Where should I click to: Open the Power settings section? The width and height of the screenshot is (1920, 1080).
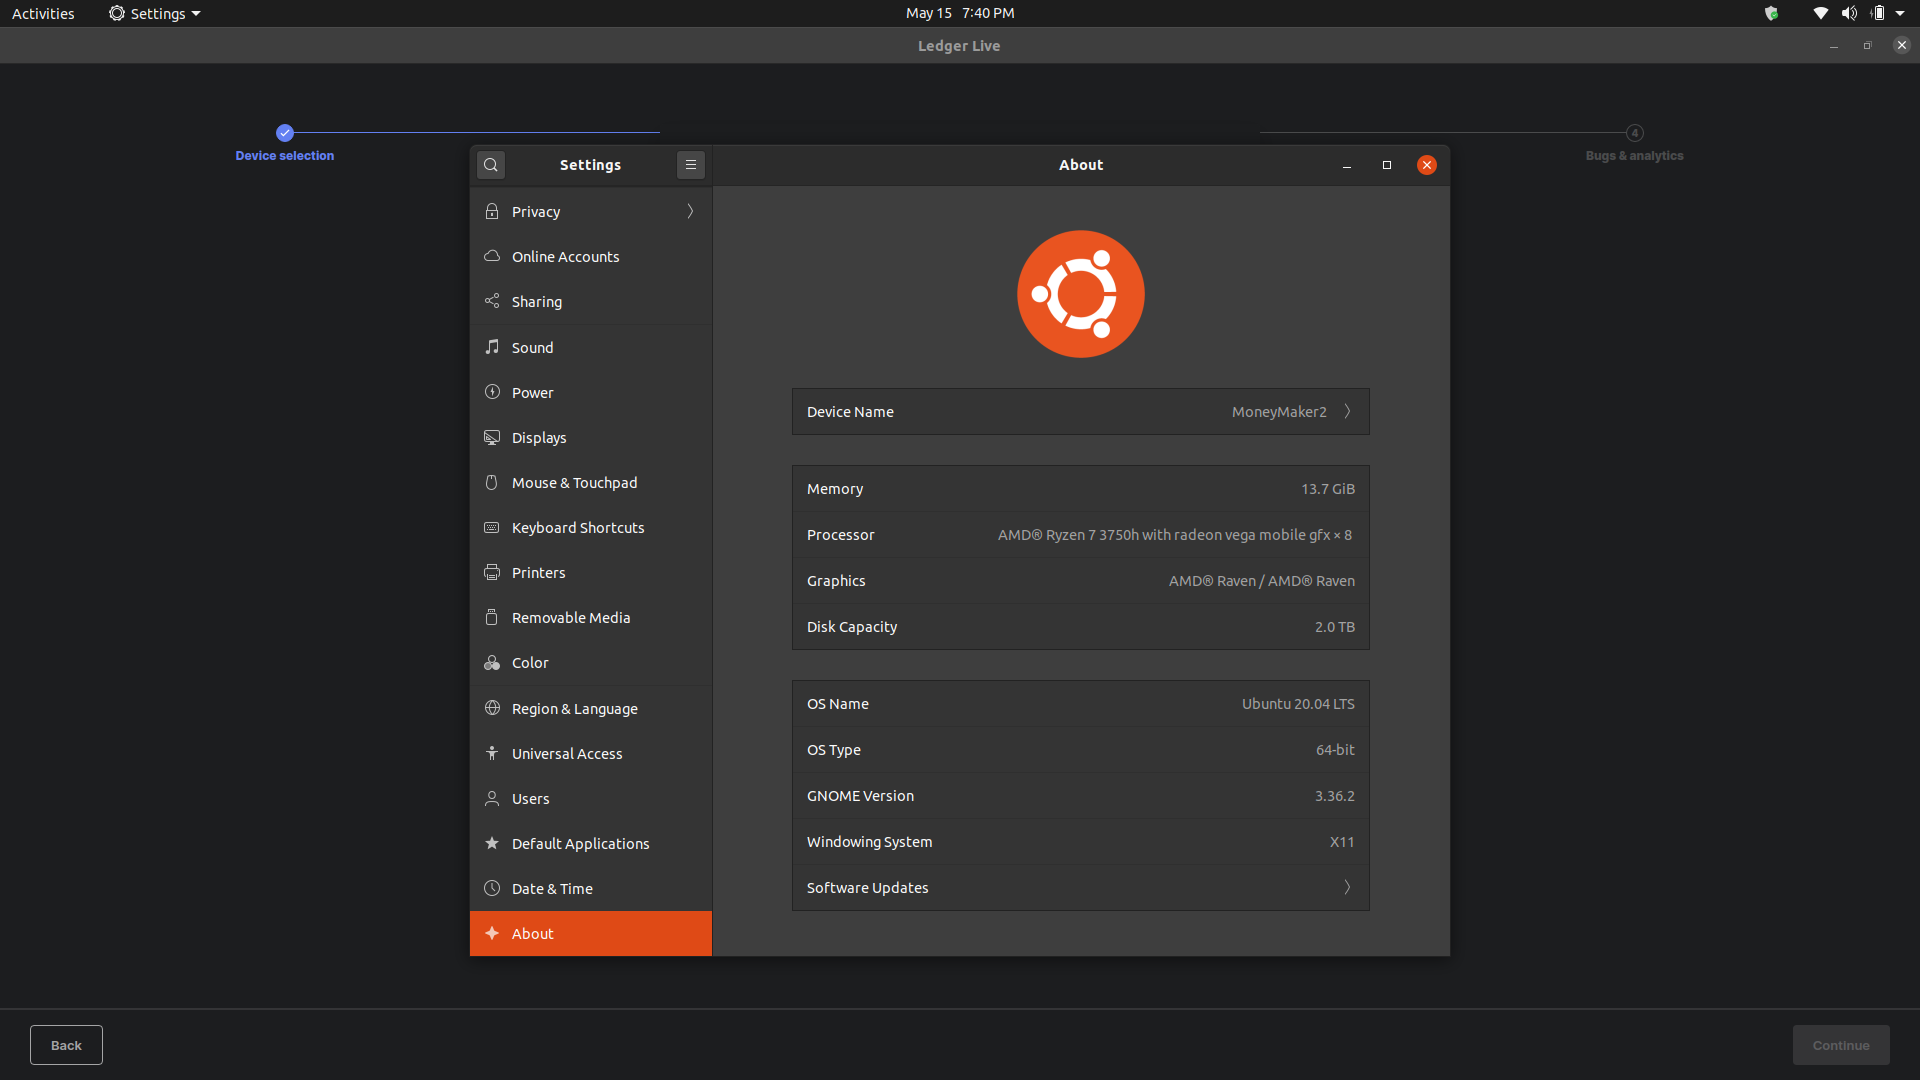click(x=533, y=392)
